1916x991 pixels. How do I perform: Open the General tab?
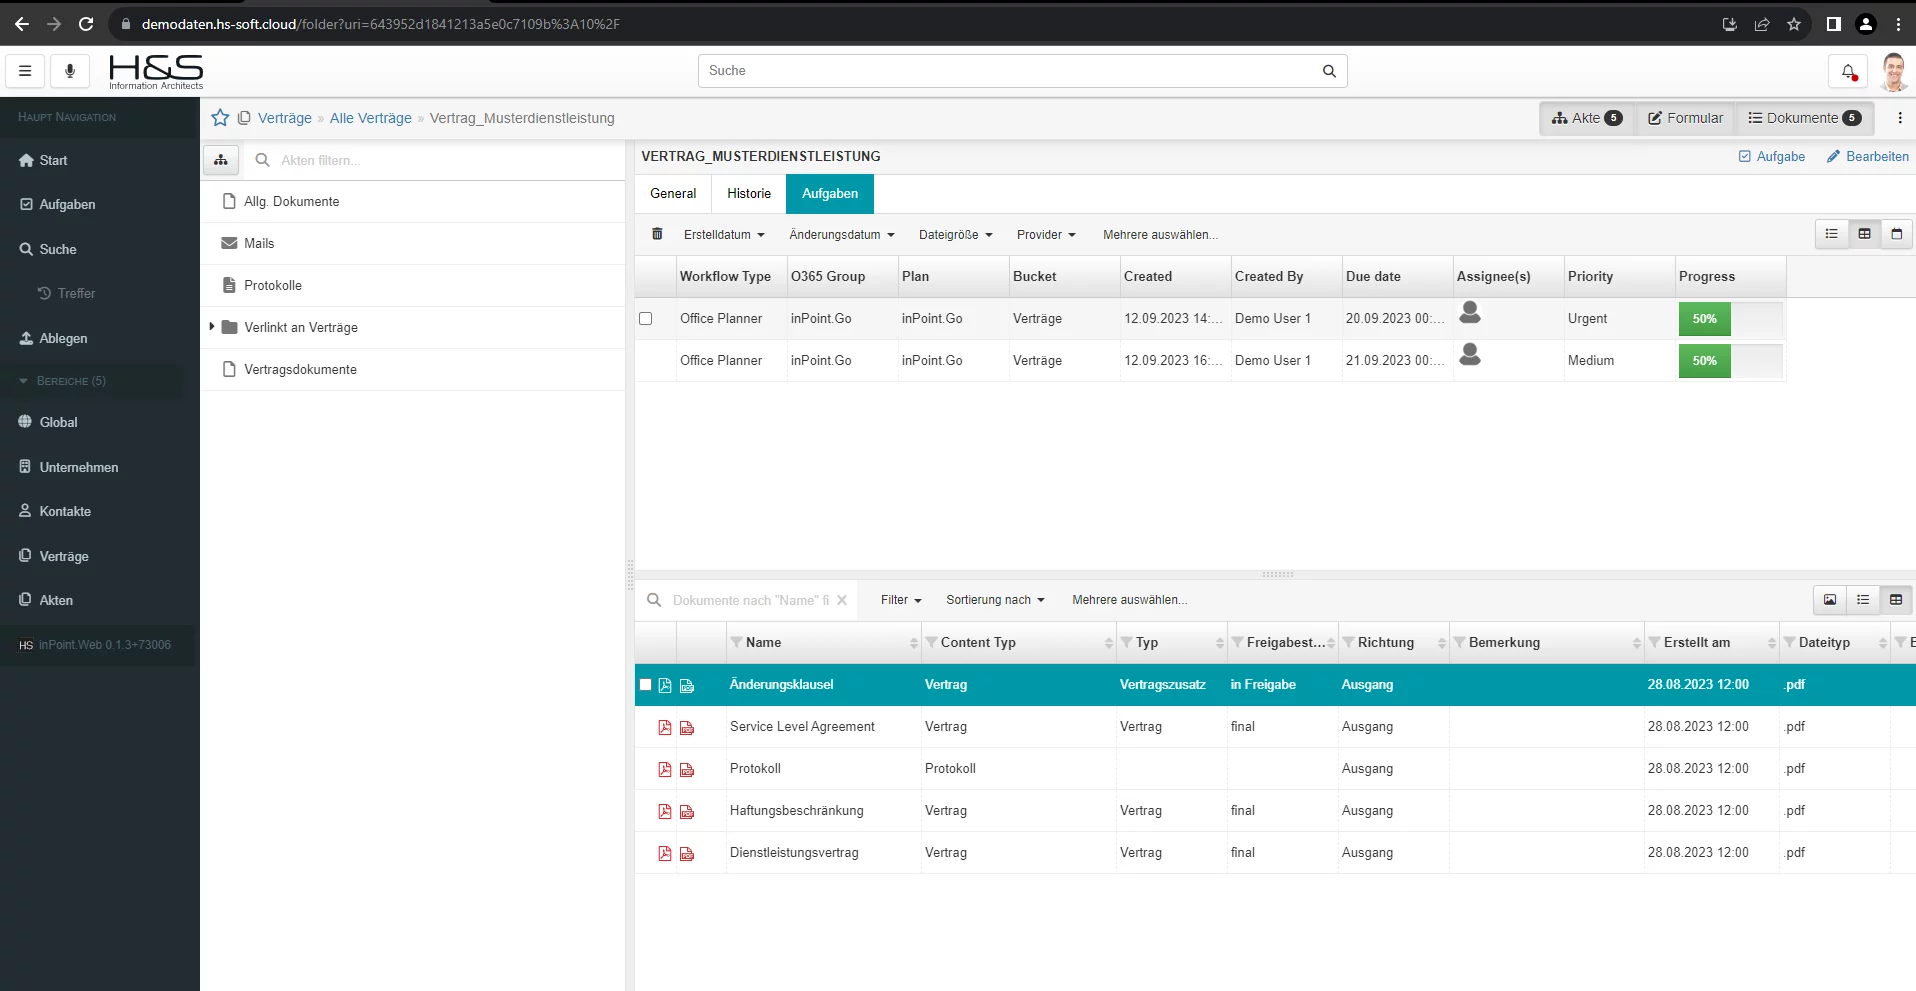point(673,194)
